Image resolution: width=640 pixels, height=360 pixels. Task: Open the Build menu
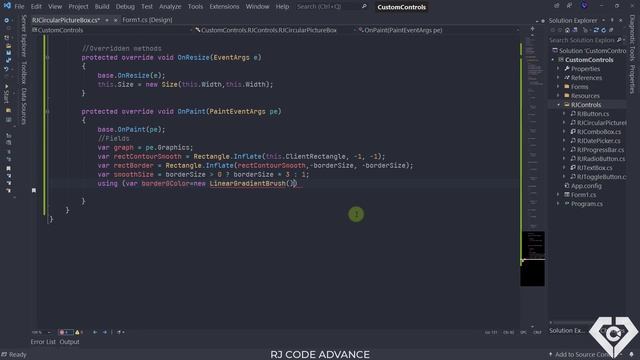102,7
